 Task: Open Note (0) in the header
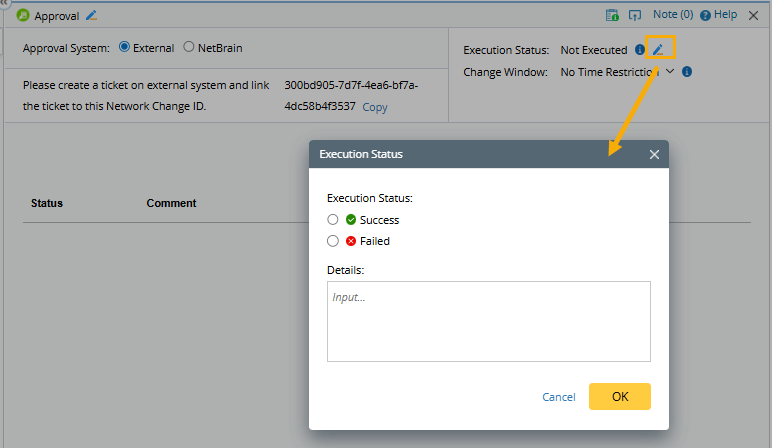(672, 15)
